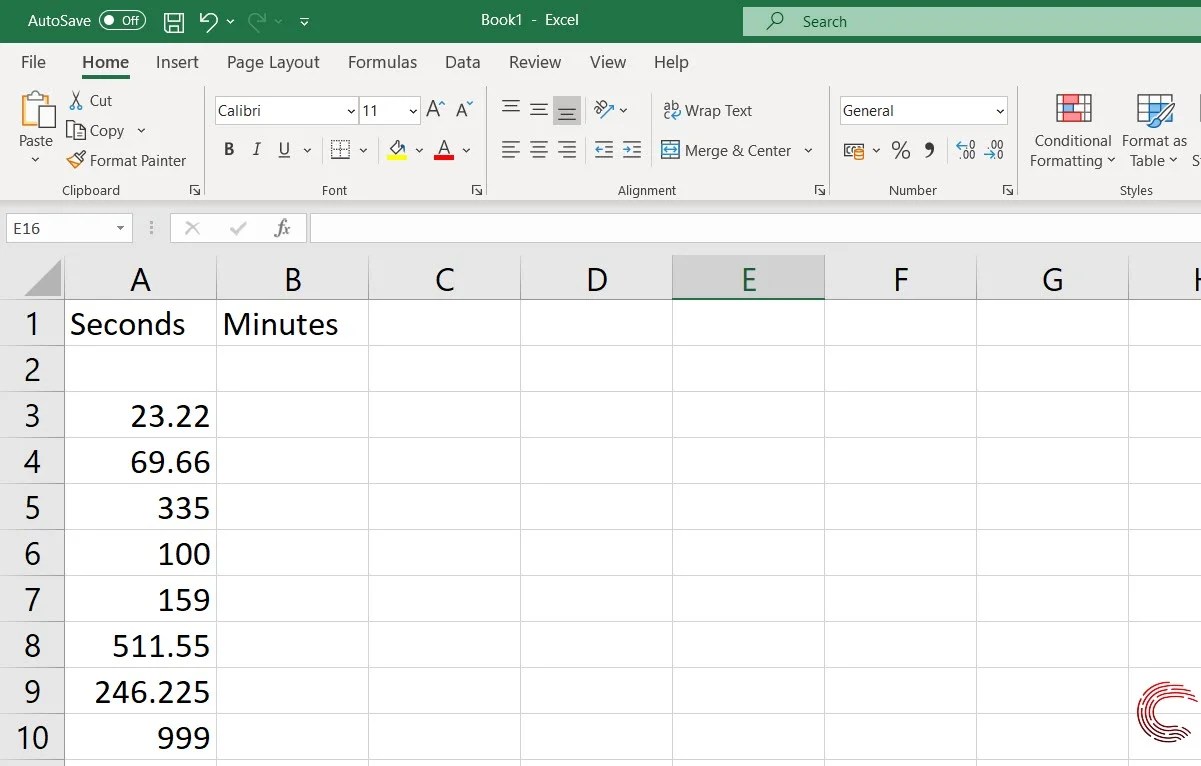The height and width of the screenshot is (766, 1201).
Task: Decrease font size with smaller A icon
Action: pyautogui.click(x=465, y=110)
